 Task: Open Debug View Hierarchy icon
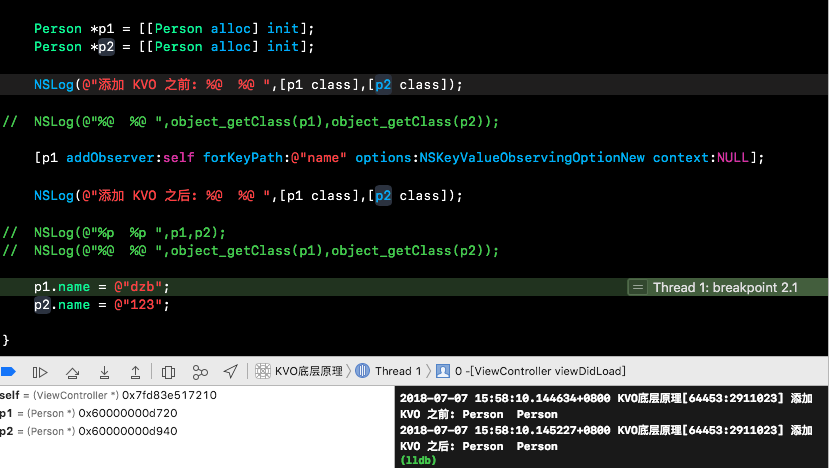[x=168, y=372]
